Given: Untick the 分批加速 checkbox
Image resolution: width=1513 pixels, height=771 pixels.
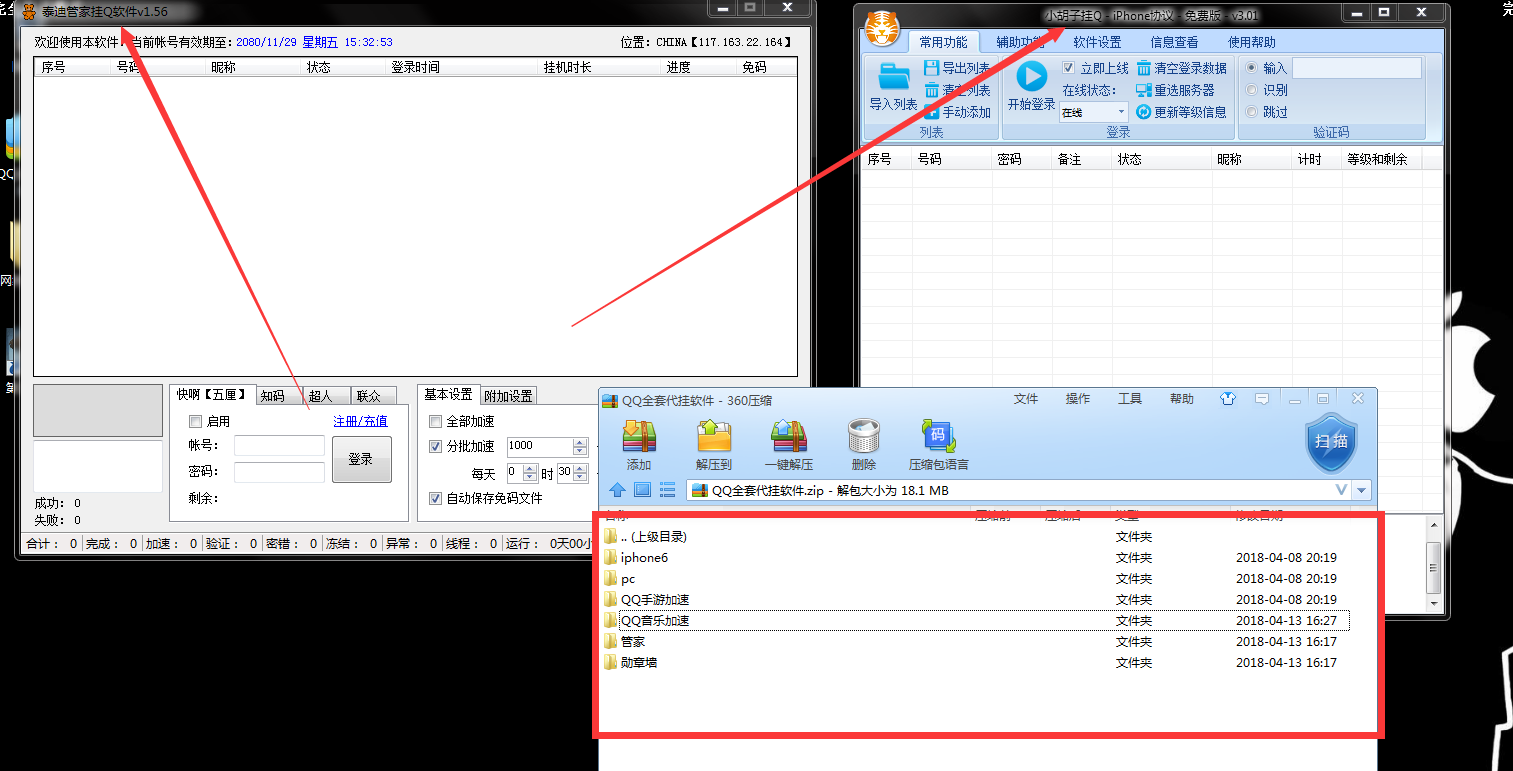Looking at the screenshot, I should click(435, 447).
